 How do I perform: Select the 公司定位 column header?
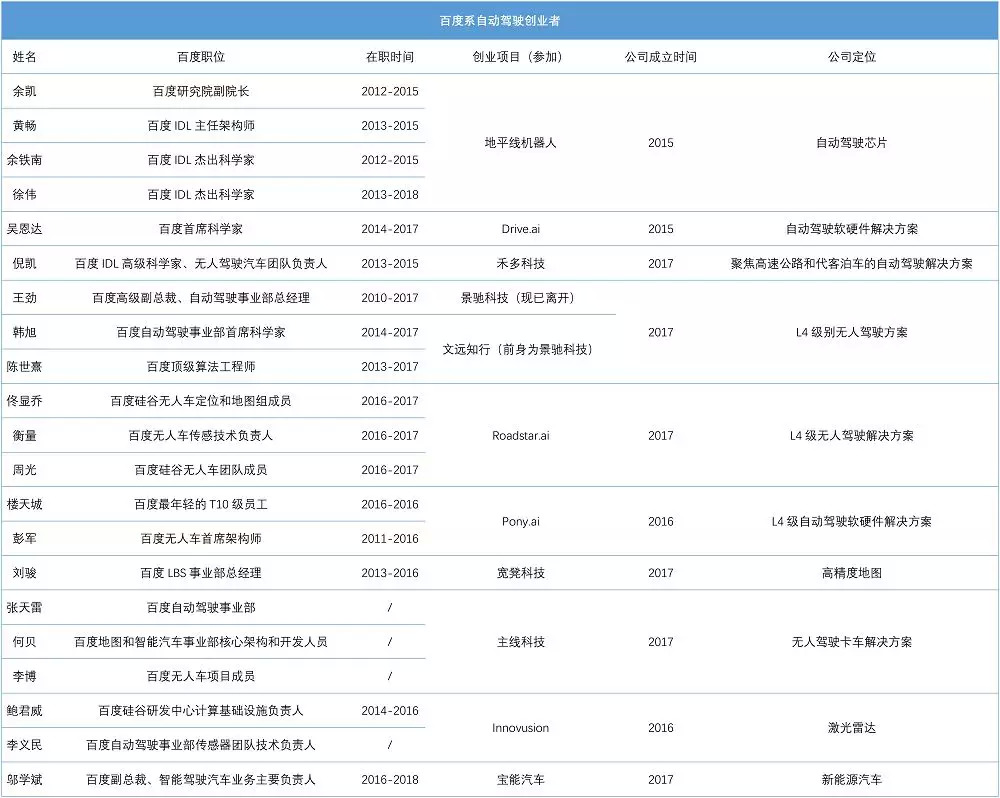(x=851, y=57)
